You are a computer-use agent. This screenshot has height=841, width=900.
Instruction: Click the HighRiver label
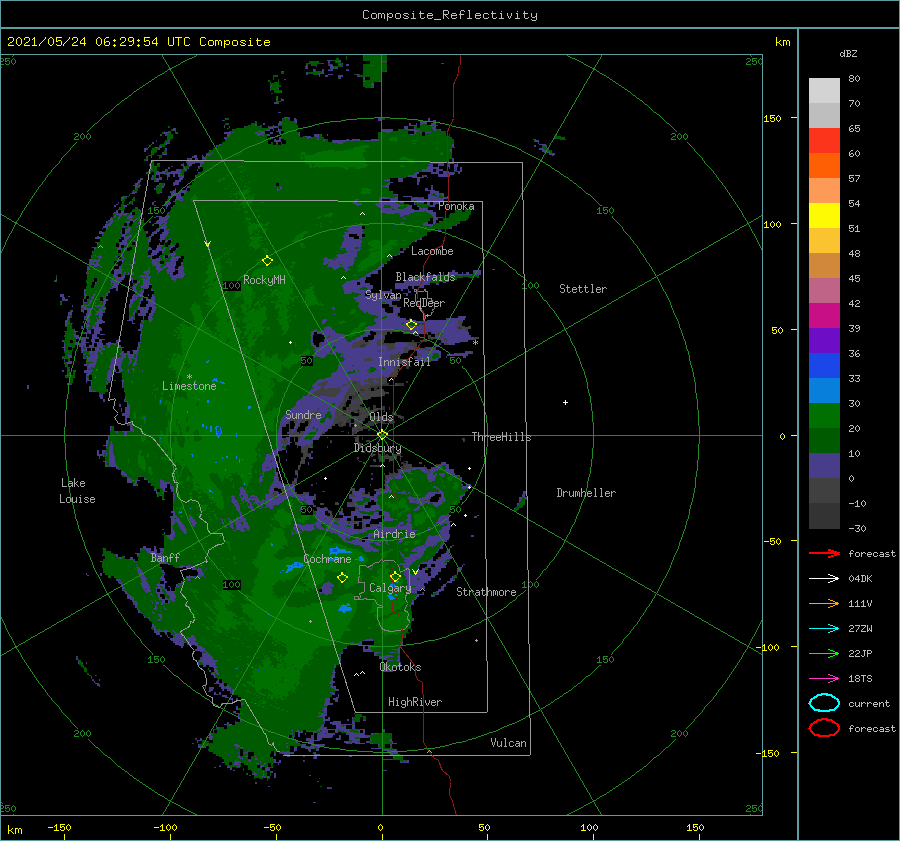coord(415,702)
